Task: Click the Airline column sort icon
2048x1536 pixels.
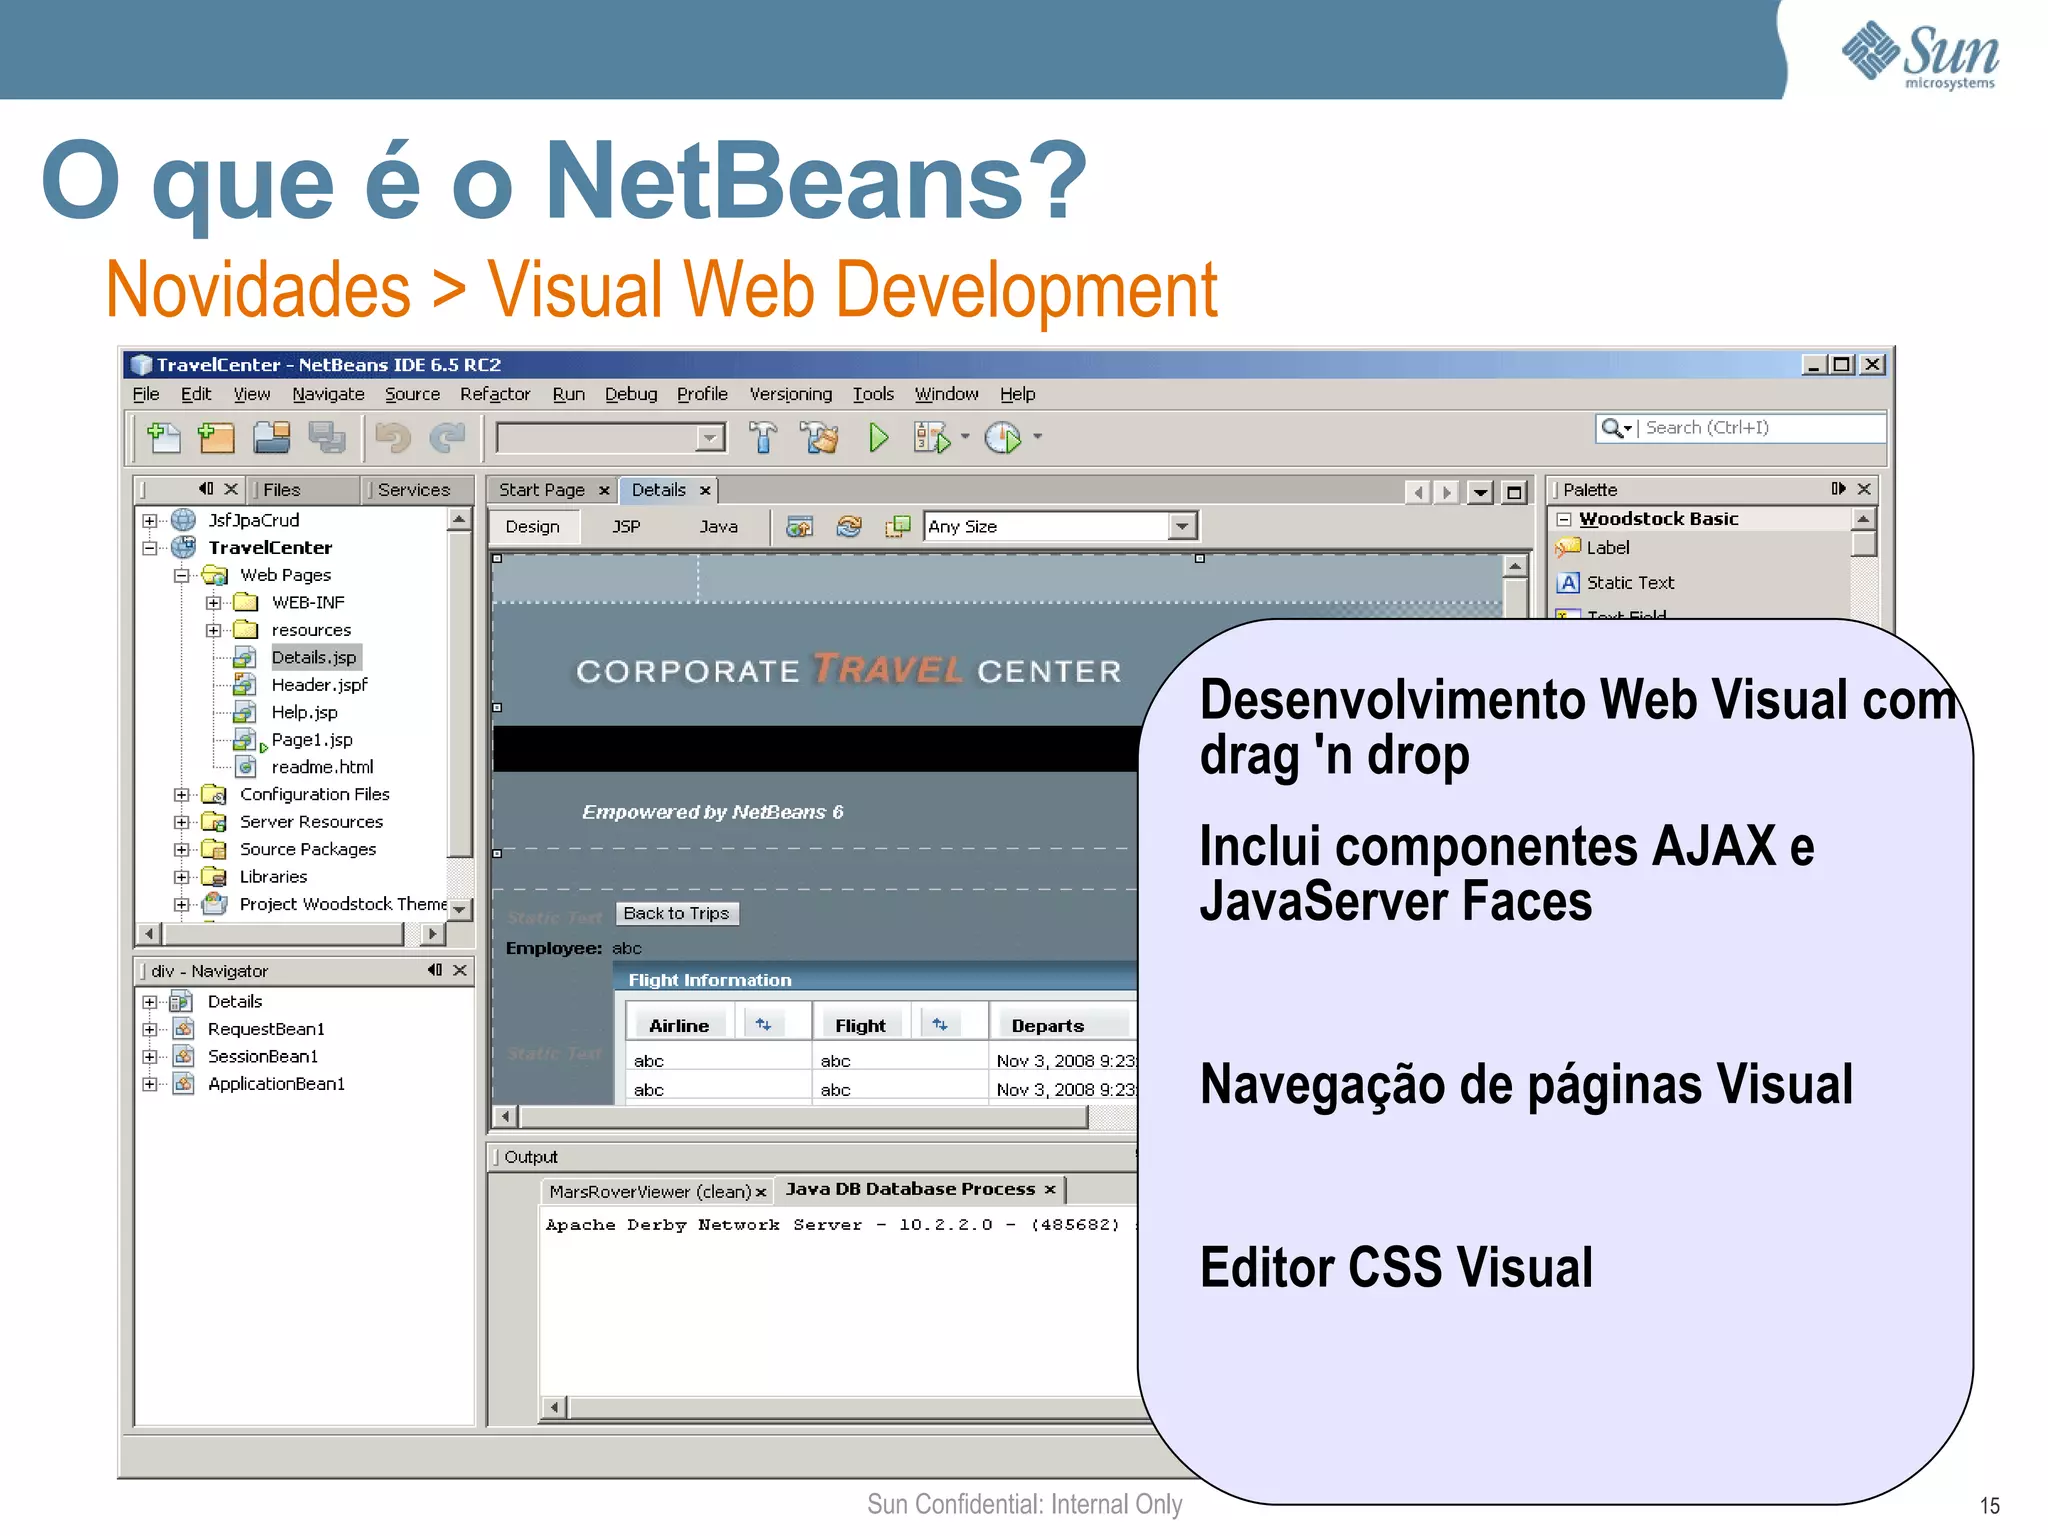Action: (763, 1024)
